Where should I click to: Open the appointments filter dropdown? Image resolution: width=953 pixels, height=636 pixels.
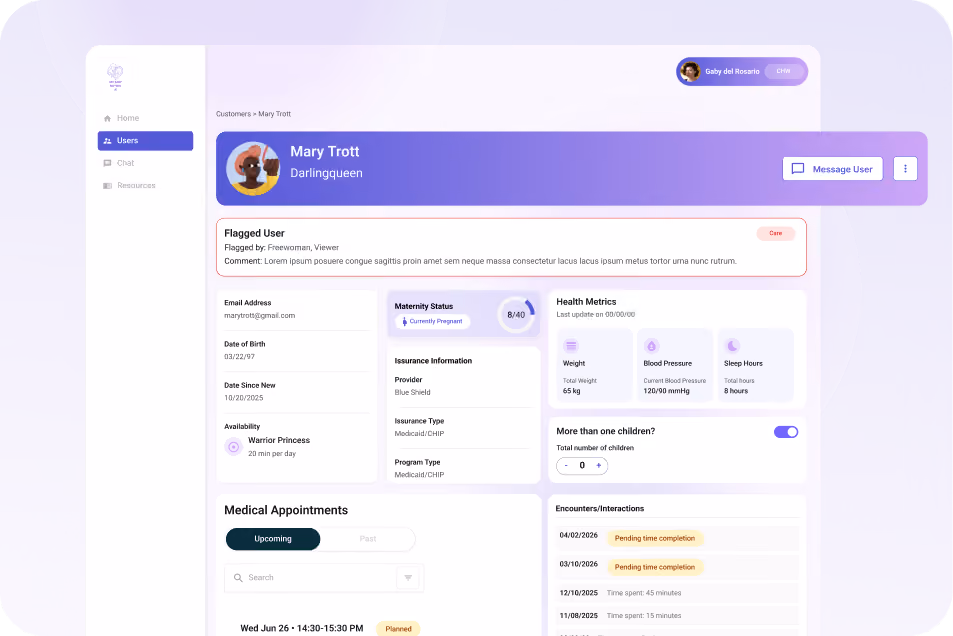(408, 578)
